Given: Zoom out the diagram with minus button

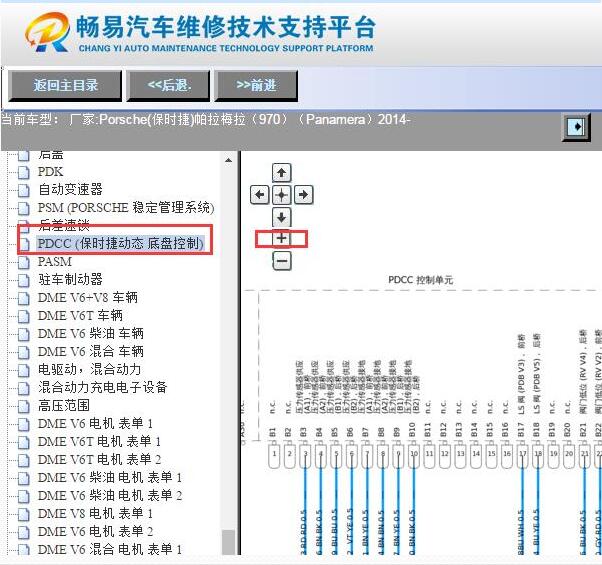Looking at the screenshot, I should [x=281, y=261].
